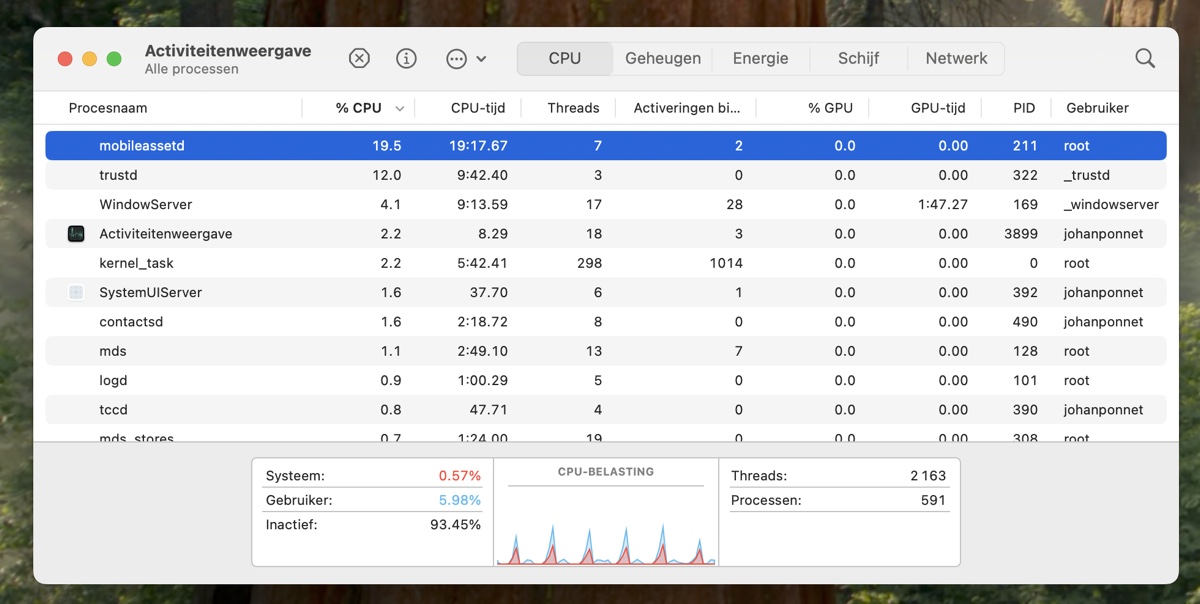Image resolution: width=1200 pixels, height=604 pixels.
Task: Click the stop process (X) icon
Action: 359,58
